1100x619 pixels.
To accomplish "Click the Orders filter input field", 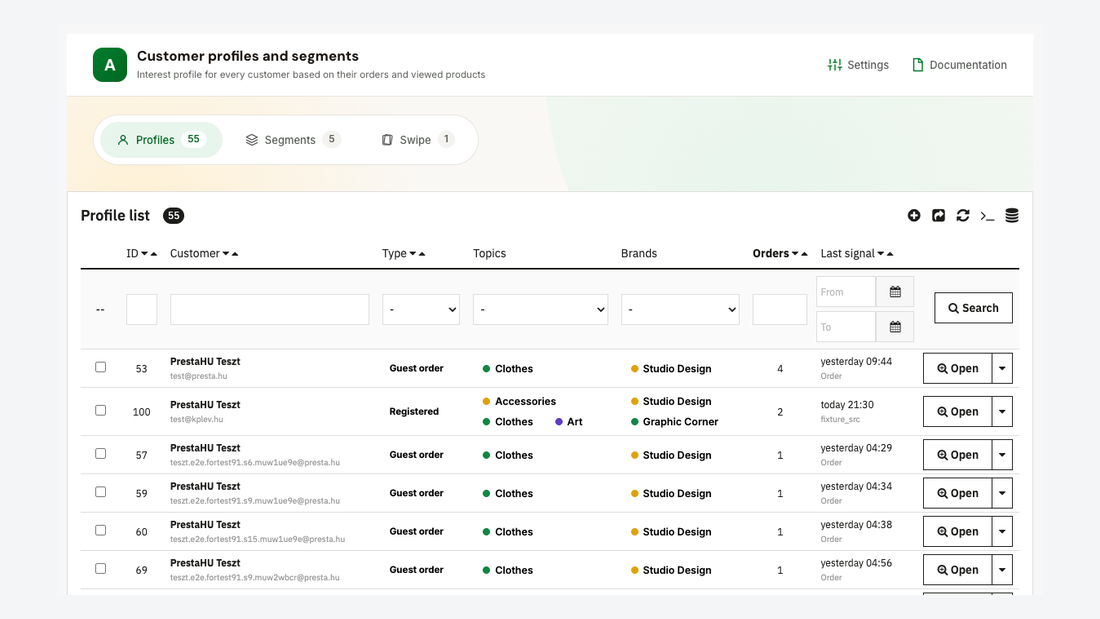I will (x=779, y=310).
